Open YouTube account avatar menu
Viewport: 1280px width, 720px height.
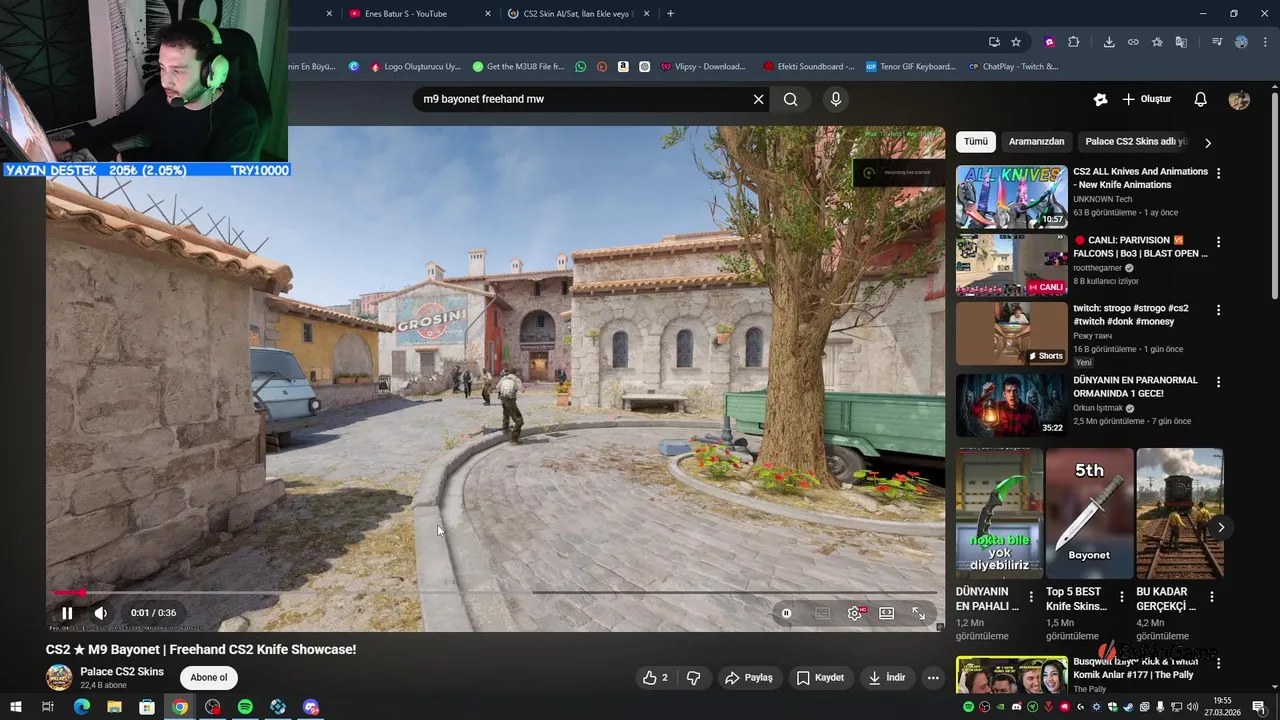(1239, 99)
